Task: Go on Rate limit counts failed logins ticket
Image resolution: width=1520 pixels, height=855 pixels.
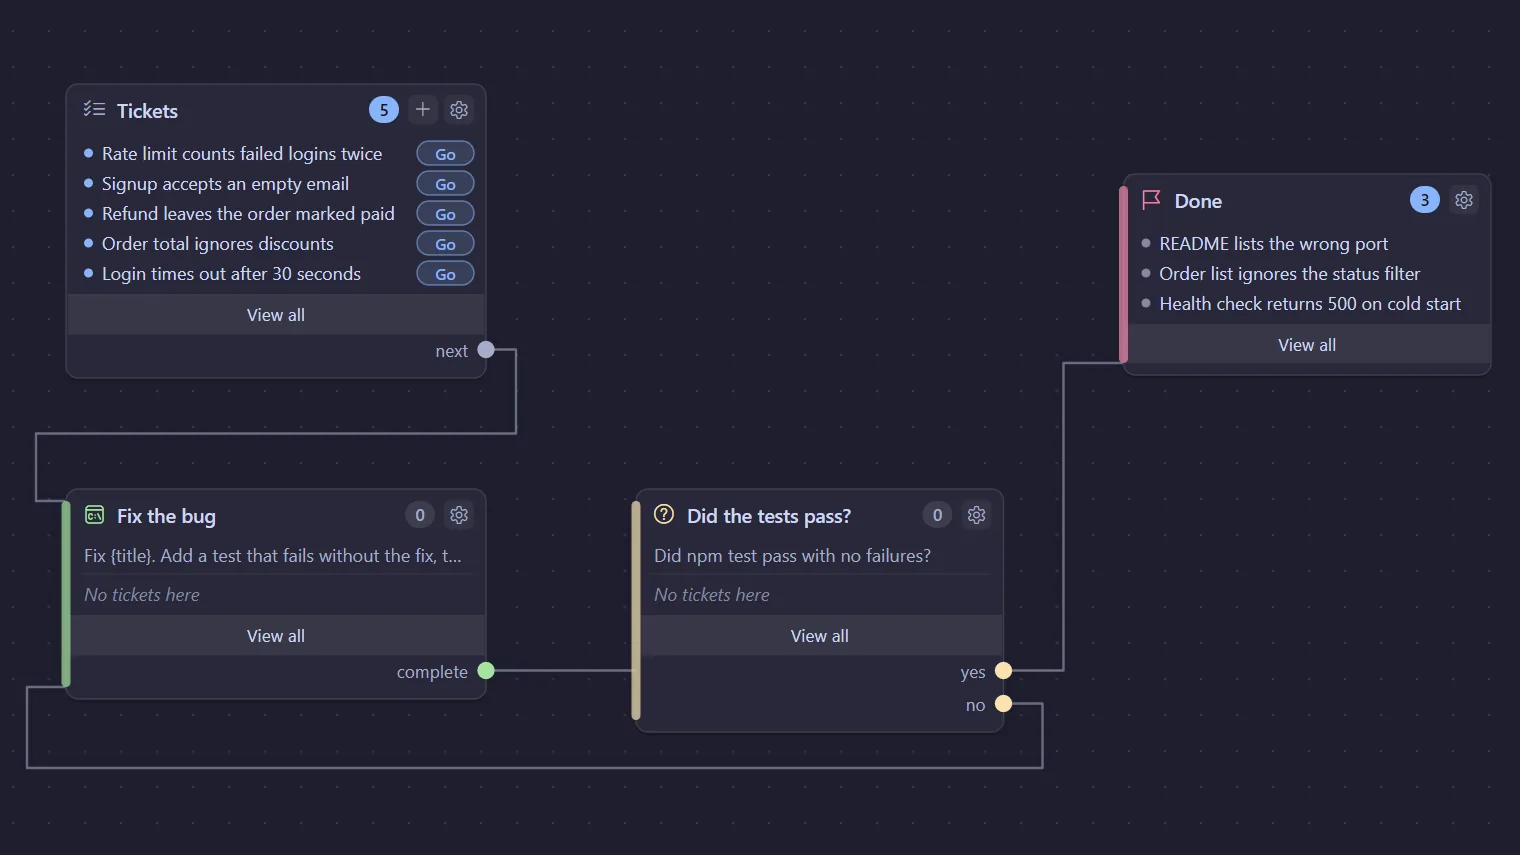Action: (445, 154)
